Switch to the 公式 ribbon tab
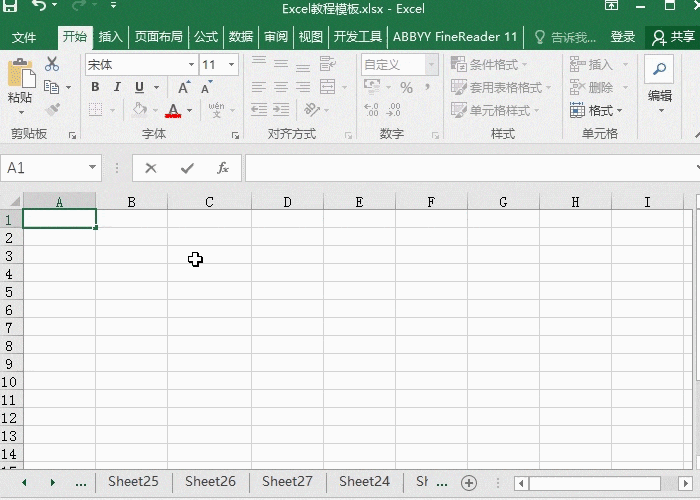This screenshot has width=700, height=500. pos(206,37)
